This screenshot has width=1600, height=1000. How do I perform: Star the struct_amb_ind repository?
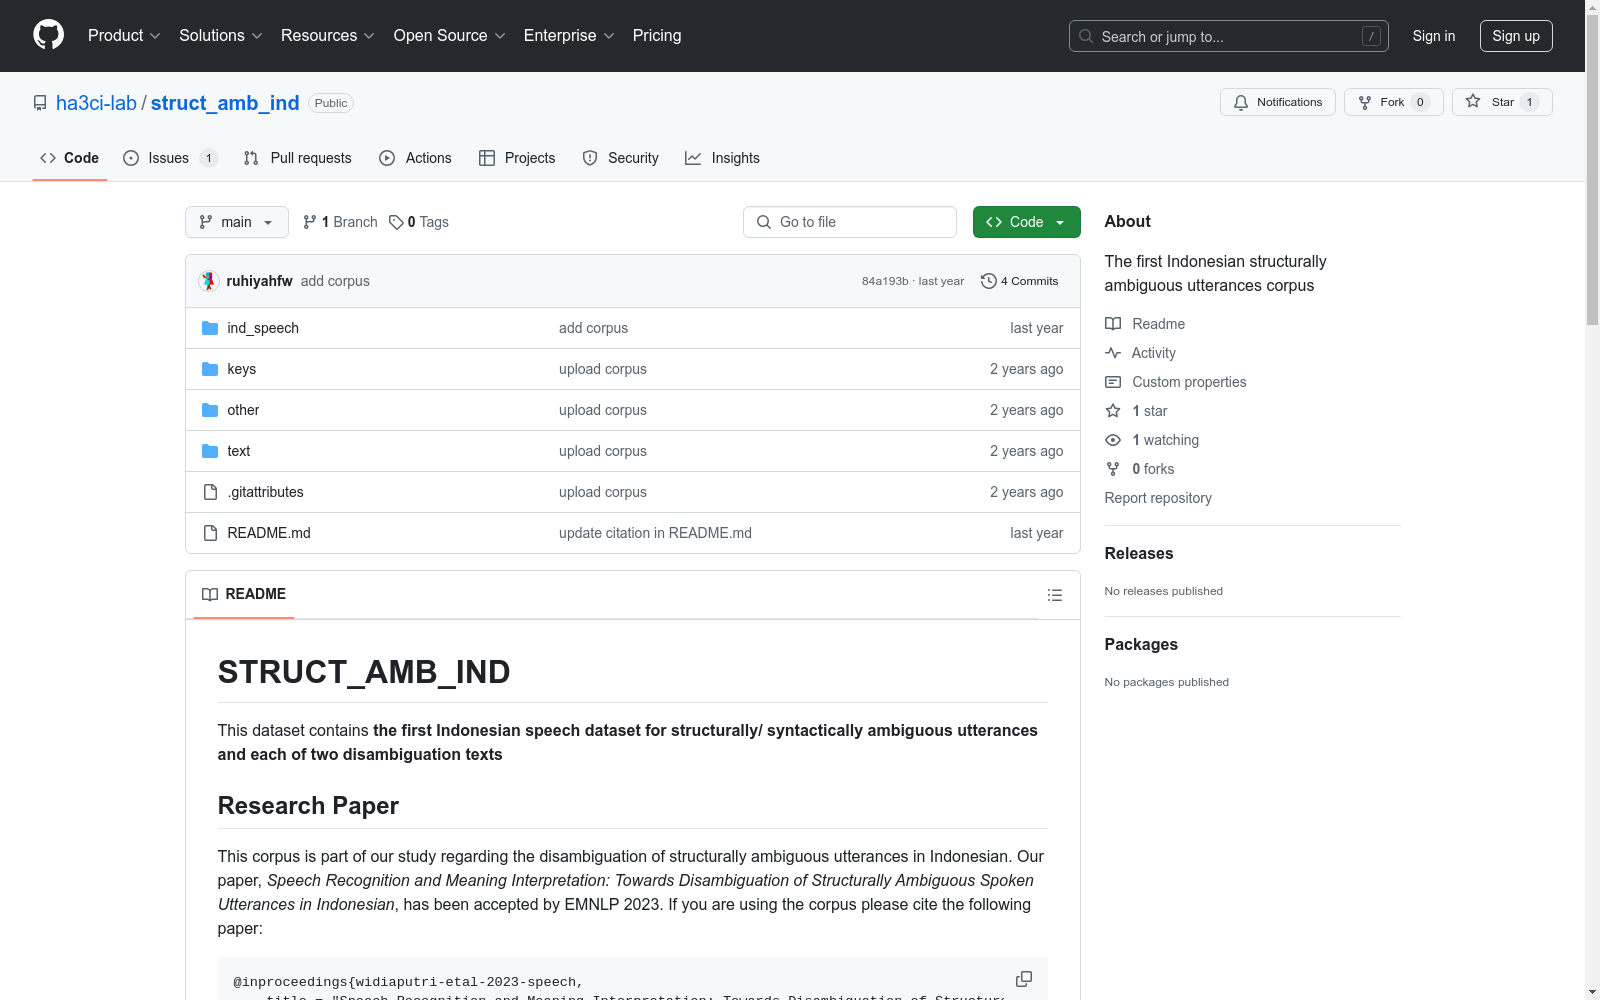(1501, 102)
